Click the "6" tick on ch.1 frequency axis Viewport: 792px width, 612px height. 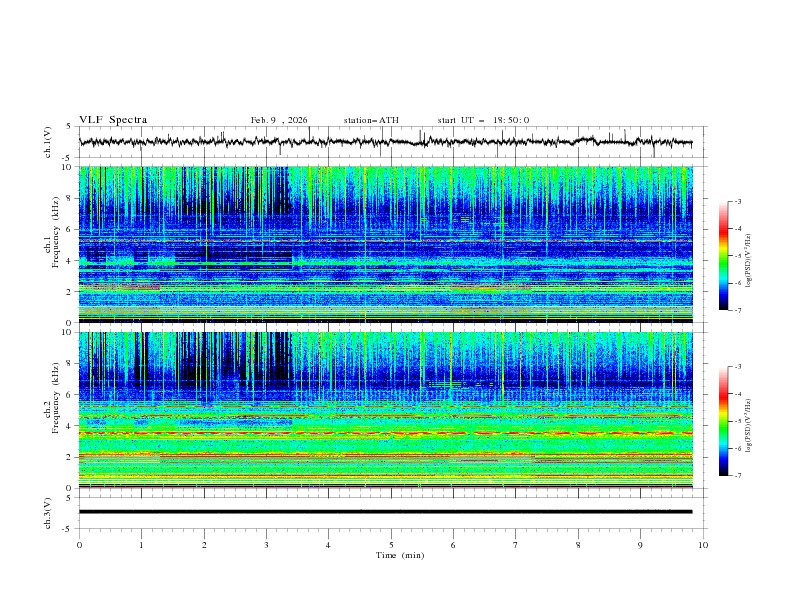69,229
